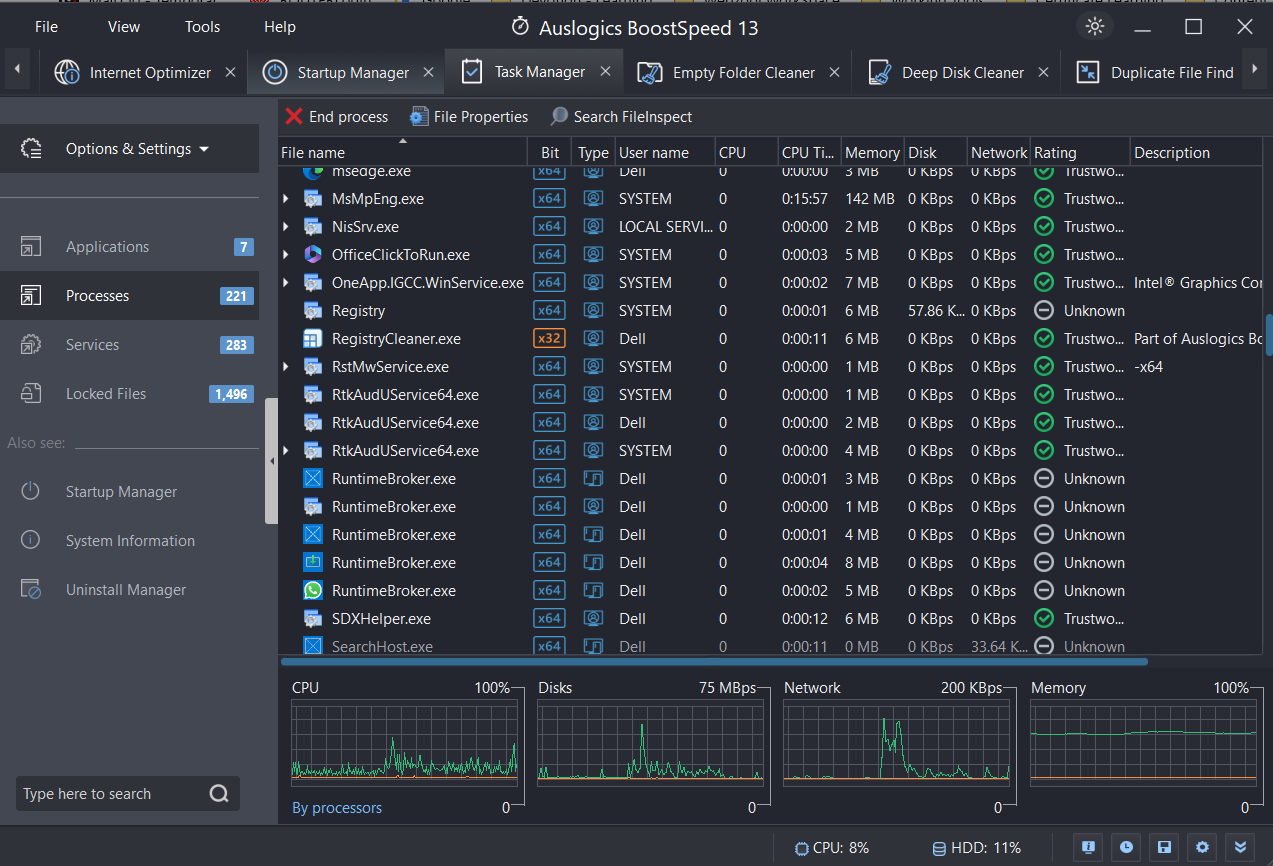
Task: Open the Tools menu
Action: [x=201, y=26]
